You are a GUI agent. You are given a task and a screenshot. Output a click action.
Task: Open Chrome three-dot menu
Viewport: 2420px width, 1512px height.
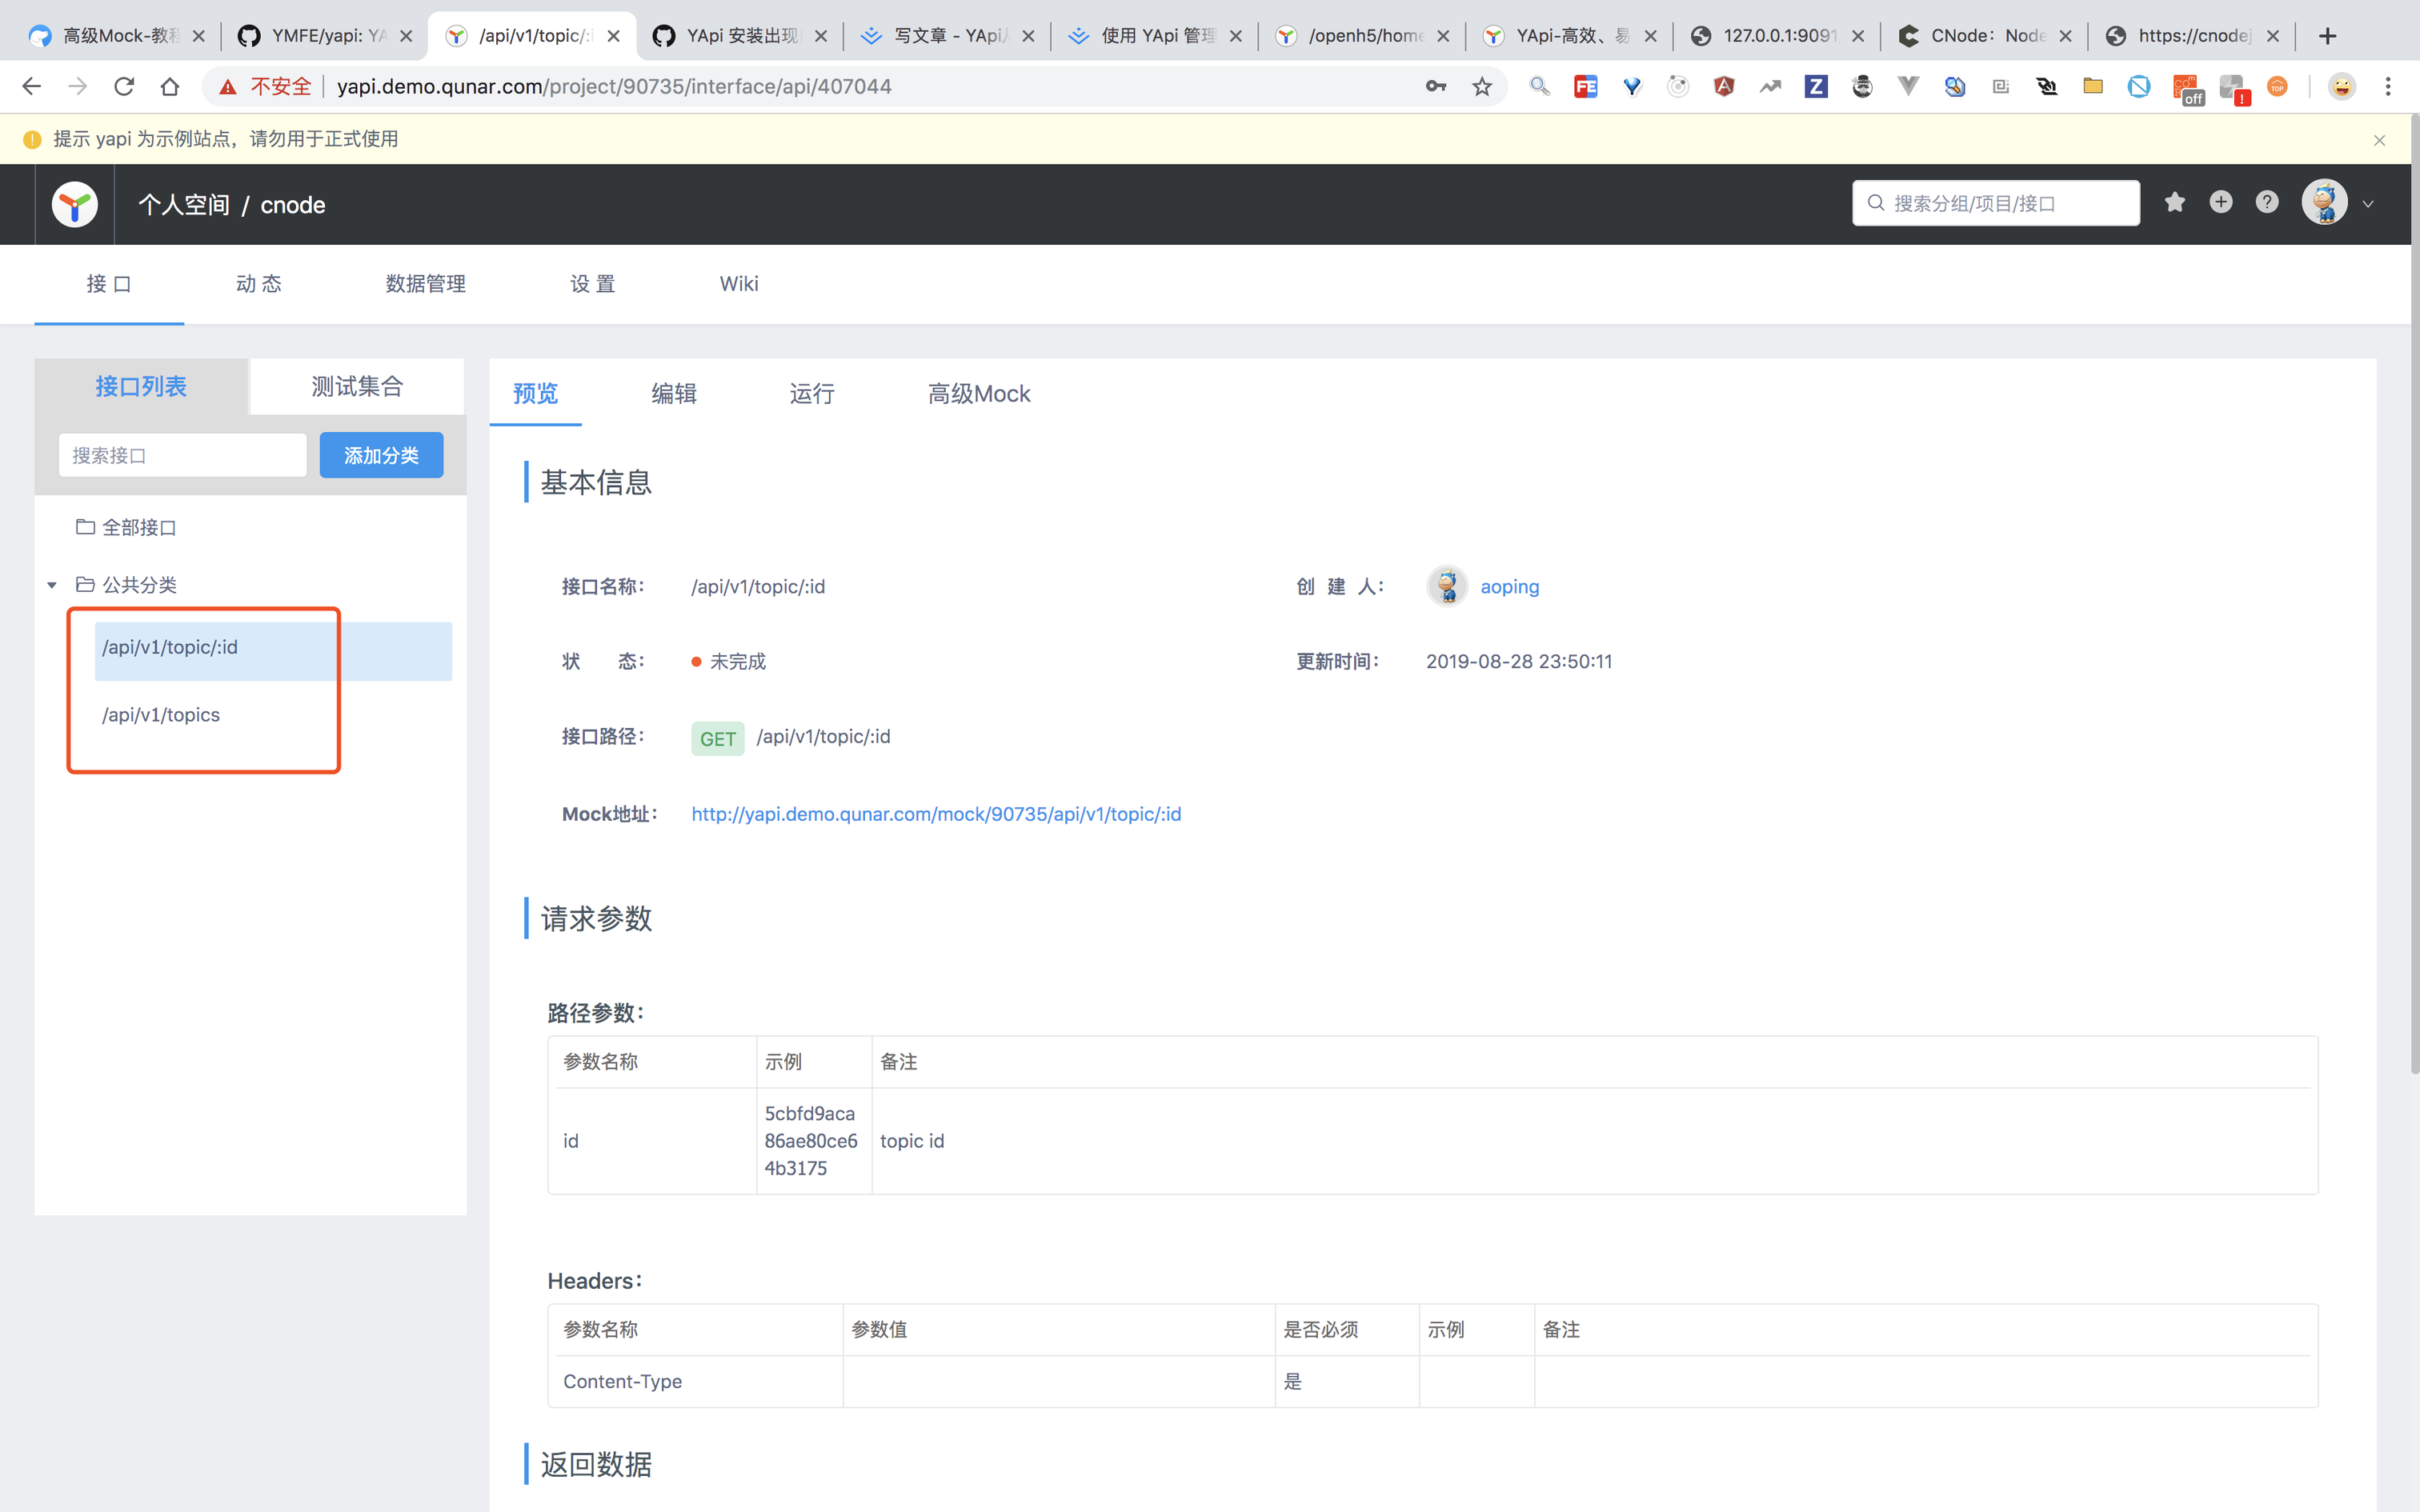[2388, 86]
